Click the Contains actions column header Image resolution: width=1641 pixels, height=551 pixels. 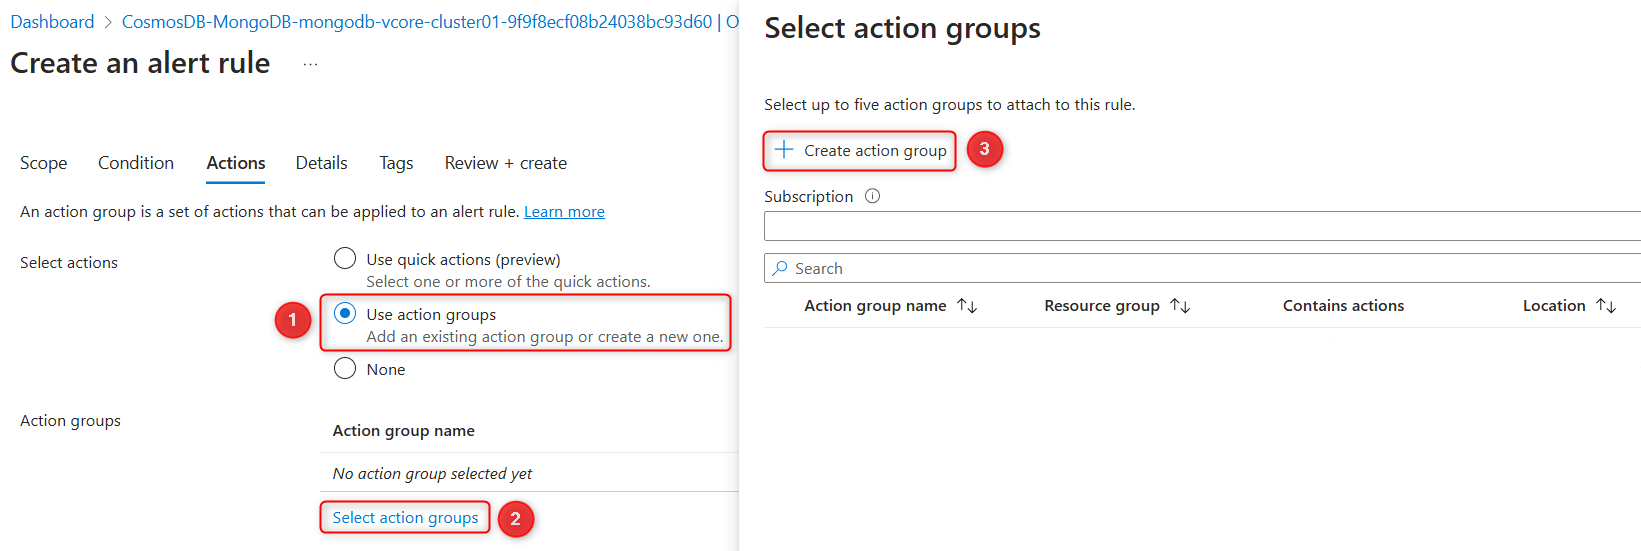1343,306
